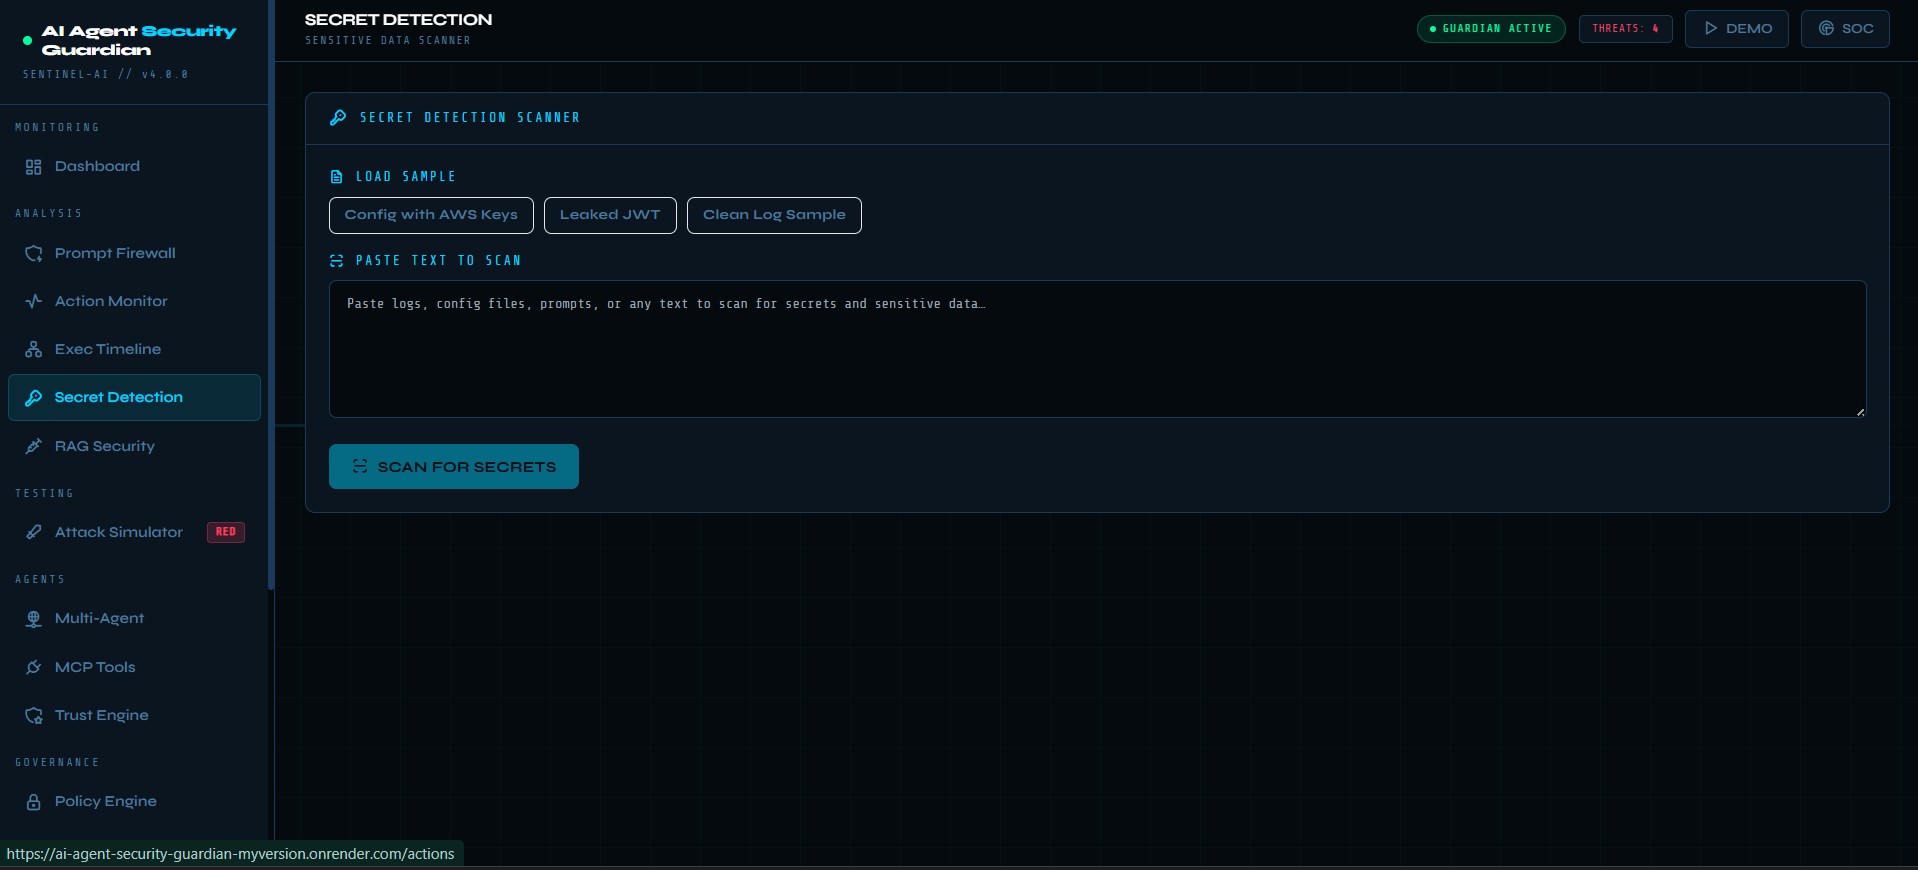This screenshot has height=870, width=1918.
Task: Click the AI Agent Security Guardian title
Action: (139, 41)
